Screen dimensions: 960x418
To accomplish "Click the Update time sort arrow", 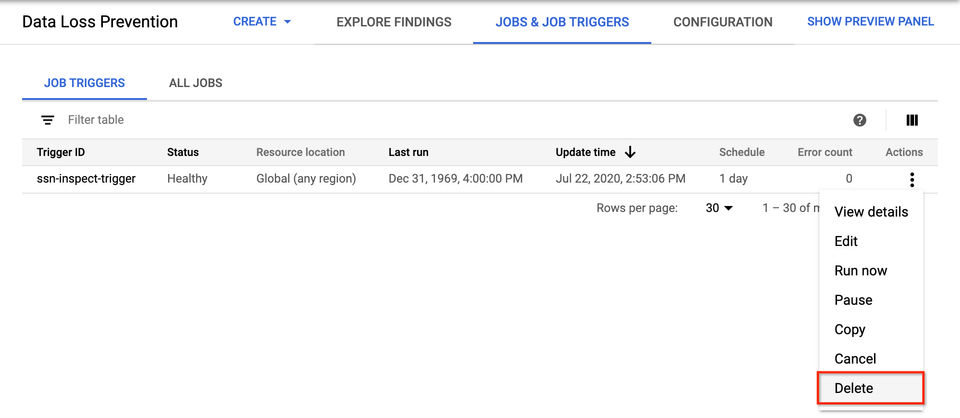I will pos(630,152).
